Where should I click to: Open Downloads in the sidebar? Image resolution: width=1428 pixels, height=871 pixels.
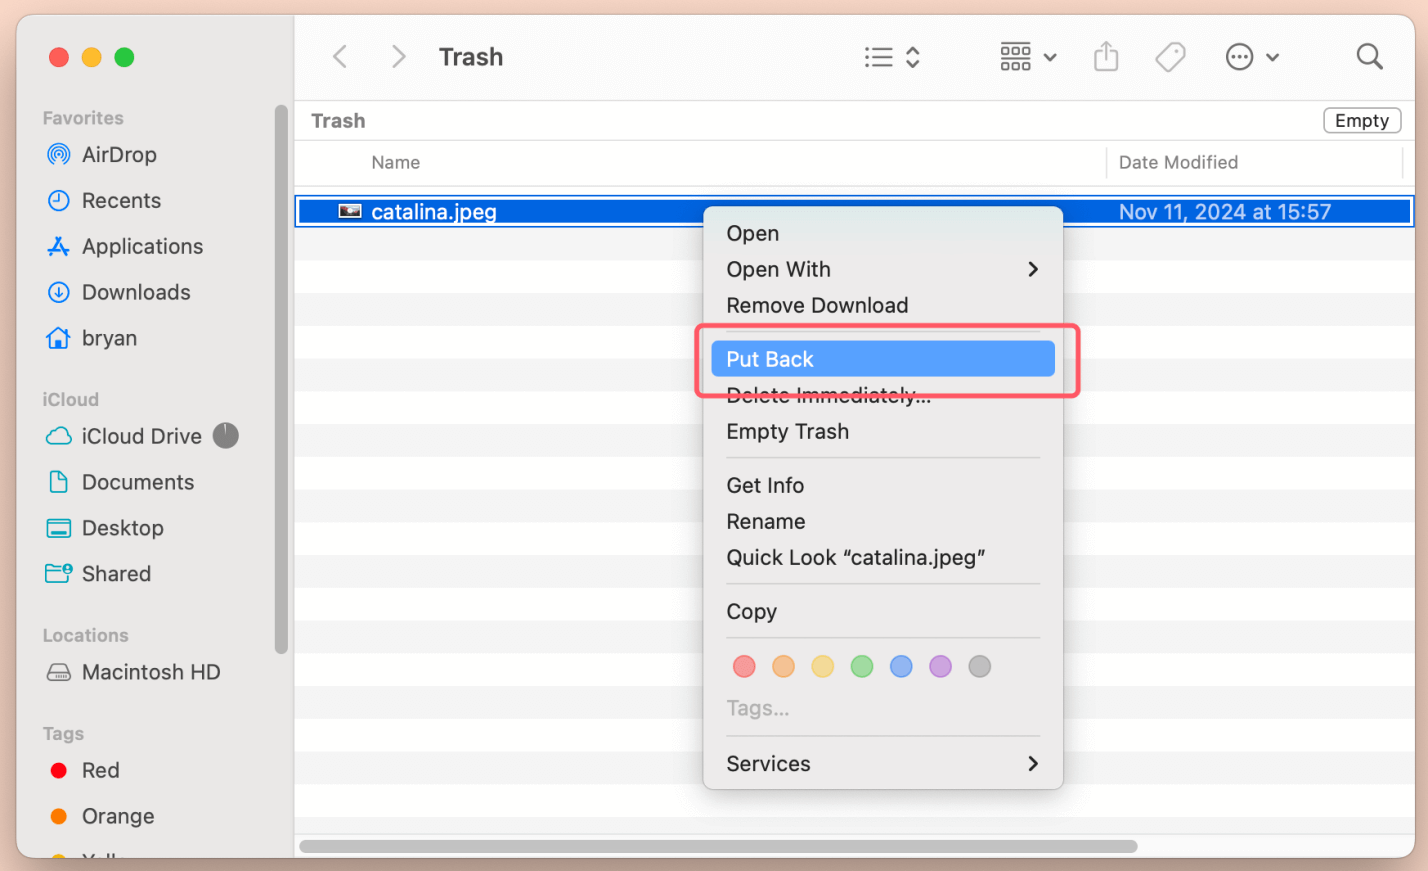coord(136,293)
